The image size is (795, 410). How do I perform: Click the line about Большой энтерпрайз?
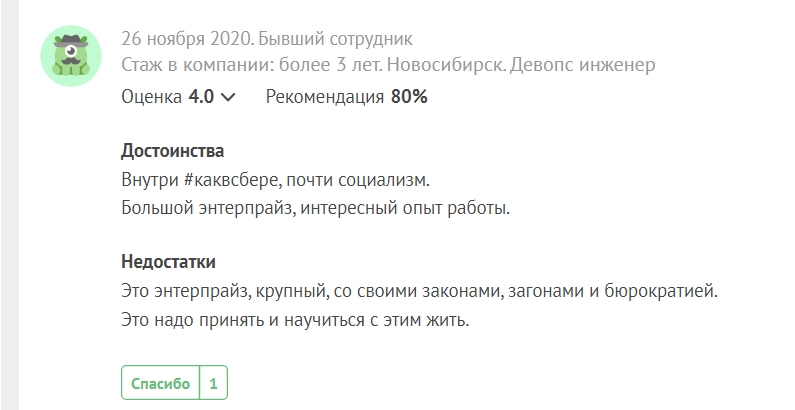click(x=315, y=209)
